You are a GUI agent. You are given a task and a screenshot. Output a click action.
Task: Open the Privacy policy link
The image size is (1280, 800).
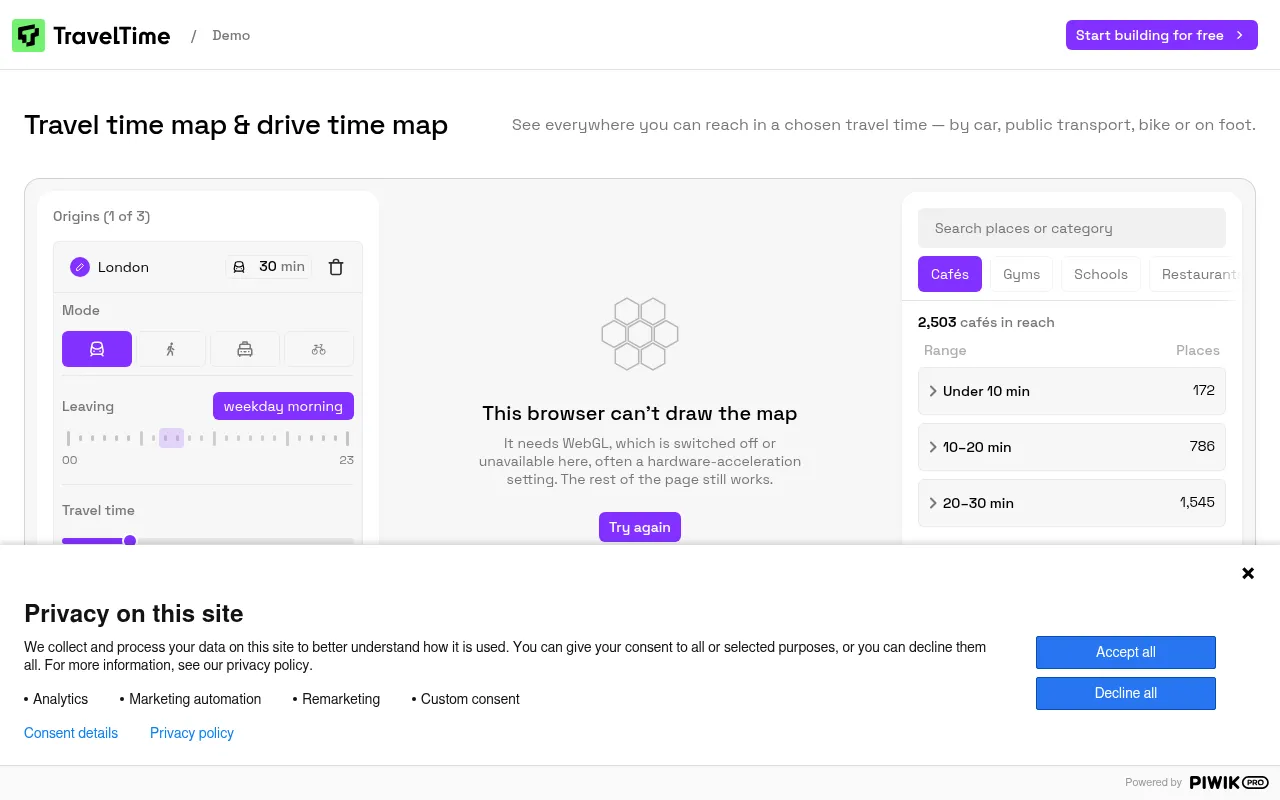click(x=192, y=733)
